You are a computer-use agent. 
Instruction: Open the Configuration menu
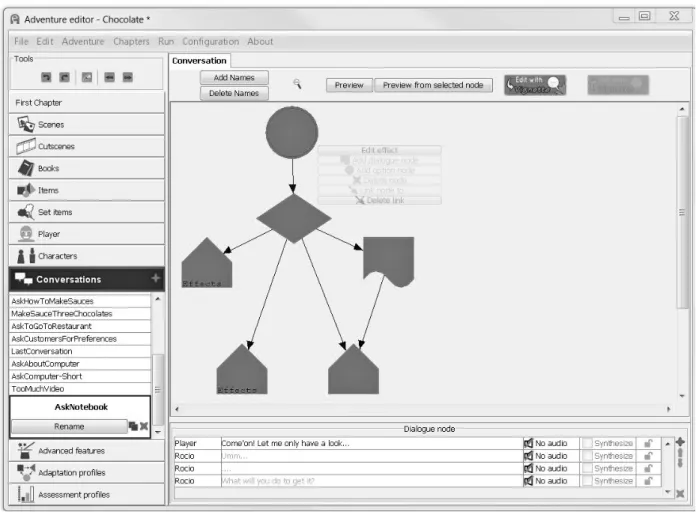tap(210, 41)
